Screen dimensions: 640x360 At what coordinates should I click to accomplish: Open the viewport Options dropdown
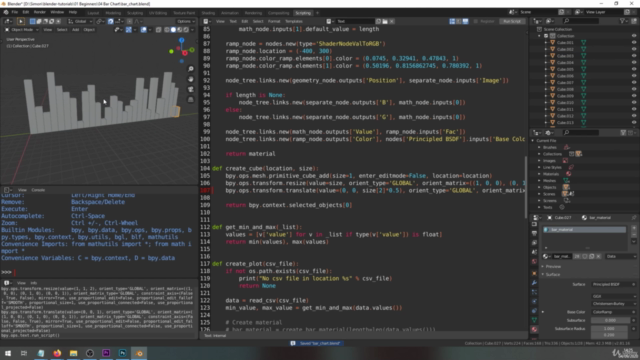point(186,21)
